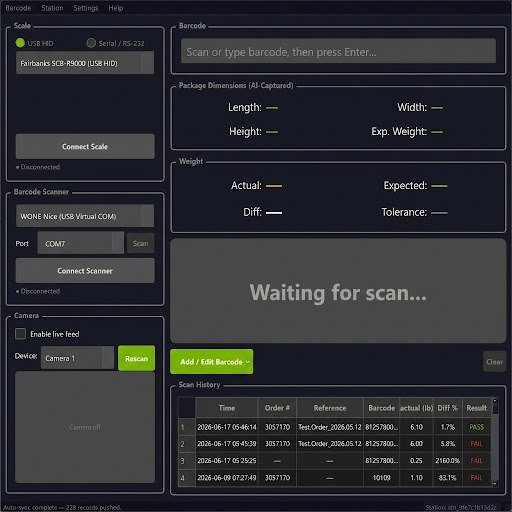Click the Connect Scale button
This screenshot has width=512, height=512.
pyautogui.click(x=85, y=146)
